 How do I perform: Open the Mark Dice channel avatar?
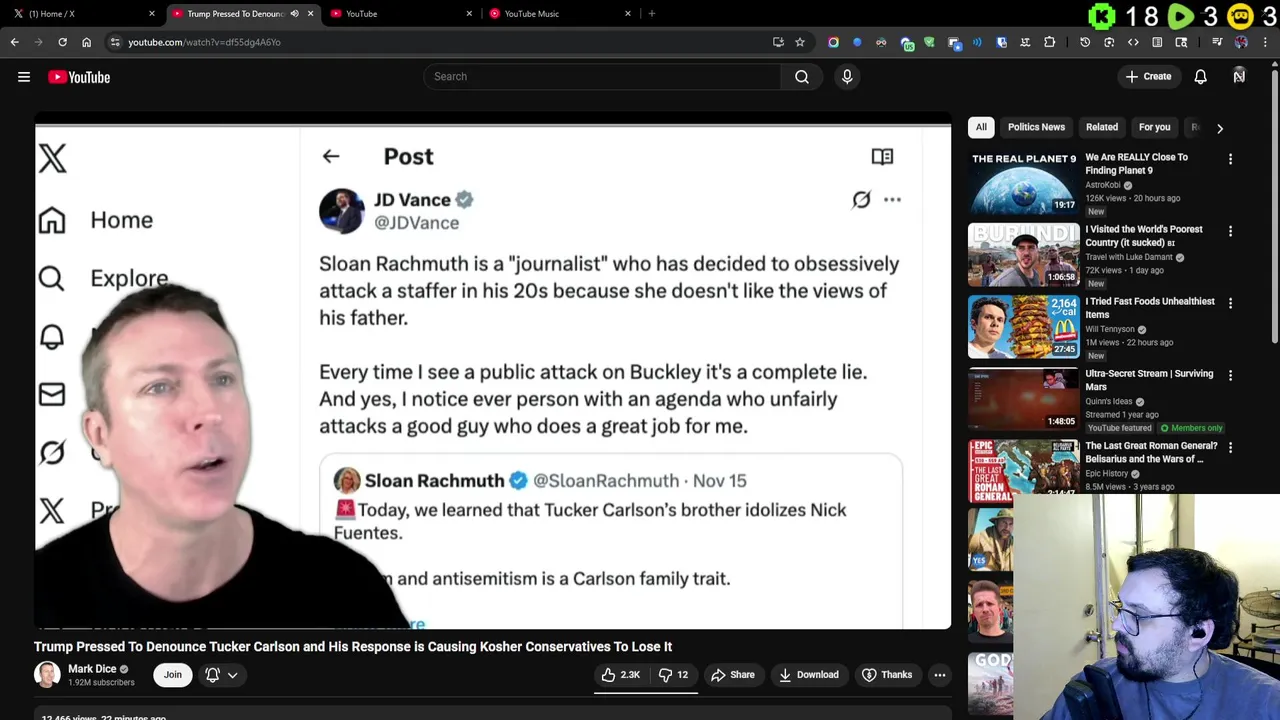coord(47,675)
